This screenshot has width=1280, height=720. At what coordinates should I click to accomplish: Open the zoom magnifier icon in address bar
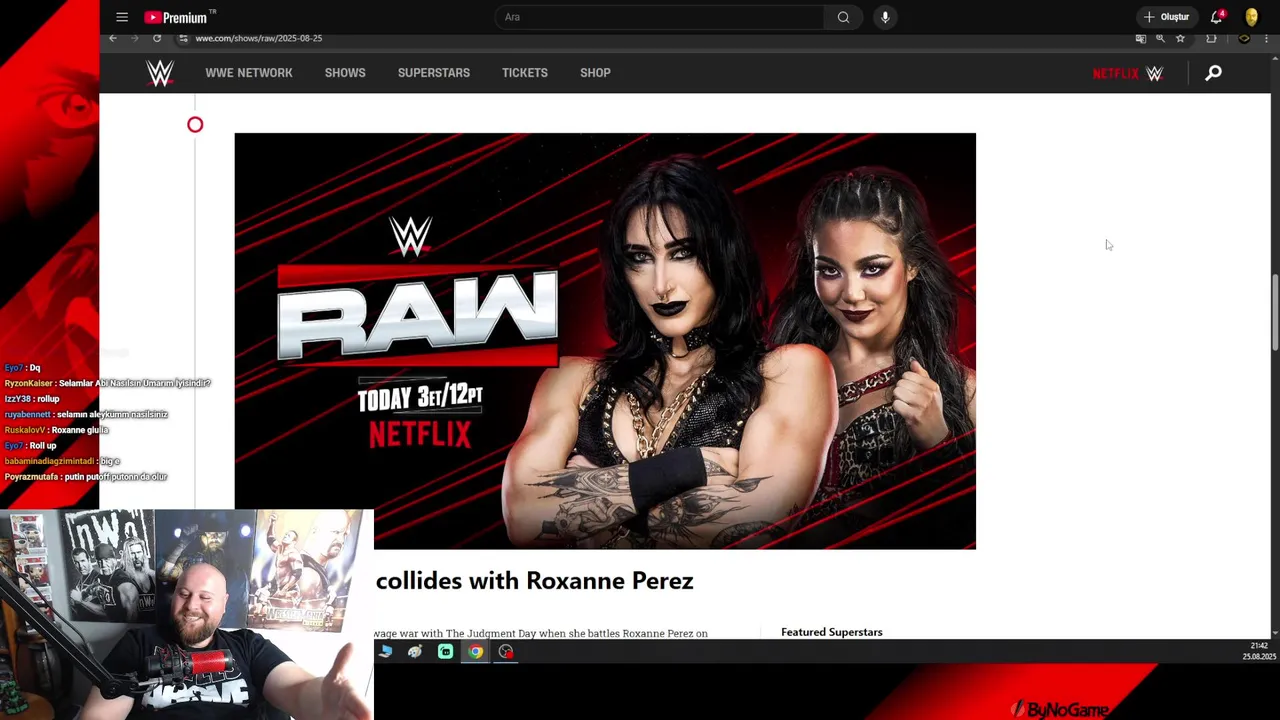[x=1160, y=38]
